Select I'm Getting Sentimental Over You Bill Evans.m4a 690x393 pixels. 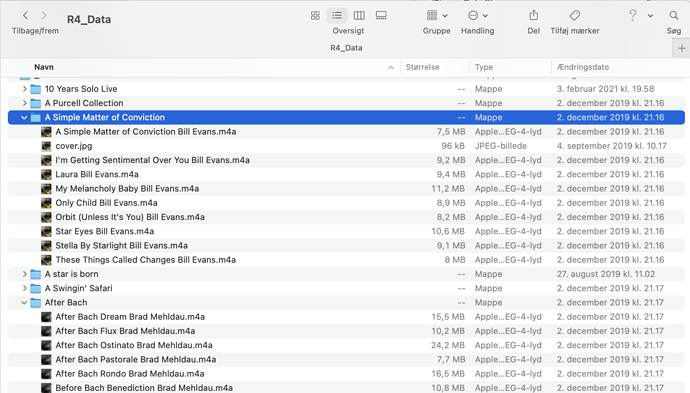pos(153,160)
